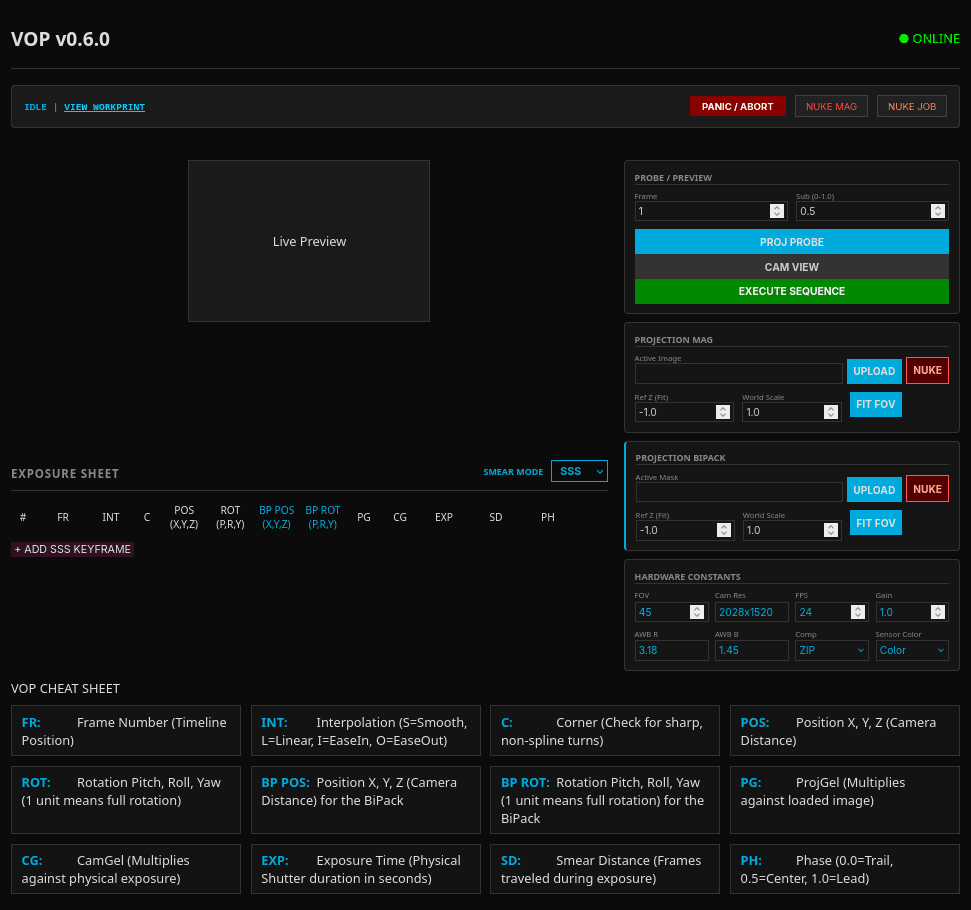Click FIT FOV in Projection Mag
Image resolution: width=971 pixels, height=910 pixels.
pos(876,404)
